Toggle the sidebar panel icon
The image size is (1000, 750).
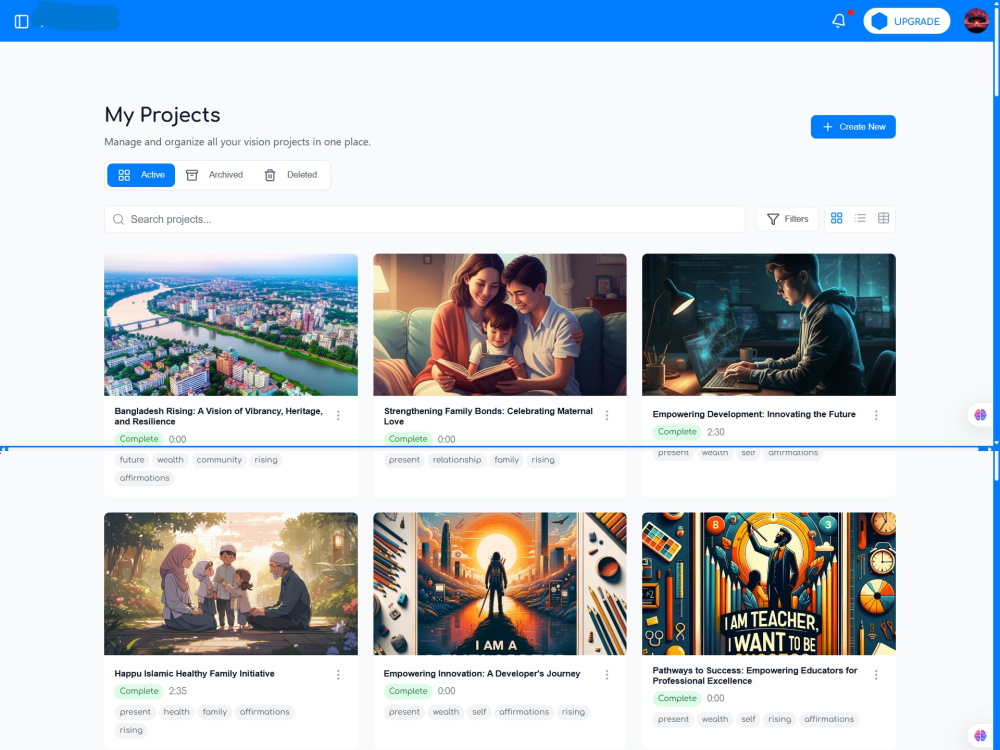coord(22,22)
